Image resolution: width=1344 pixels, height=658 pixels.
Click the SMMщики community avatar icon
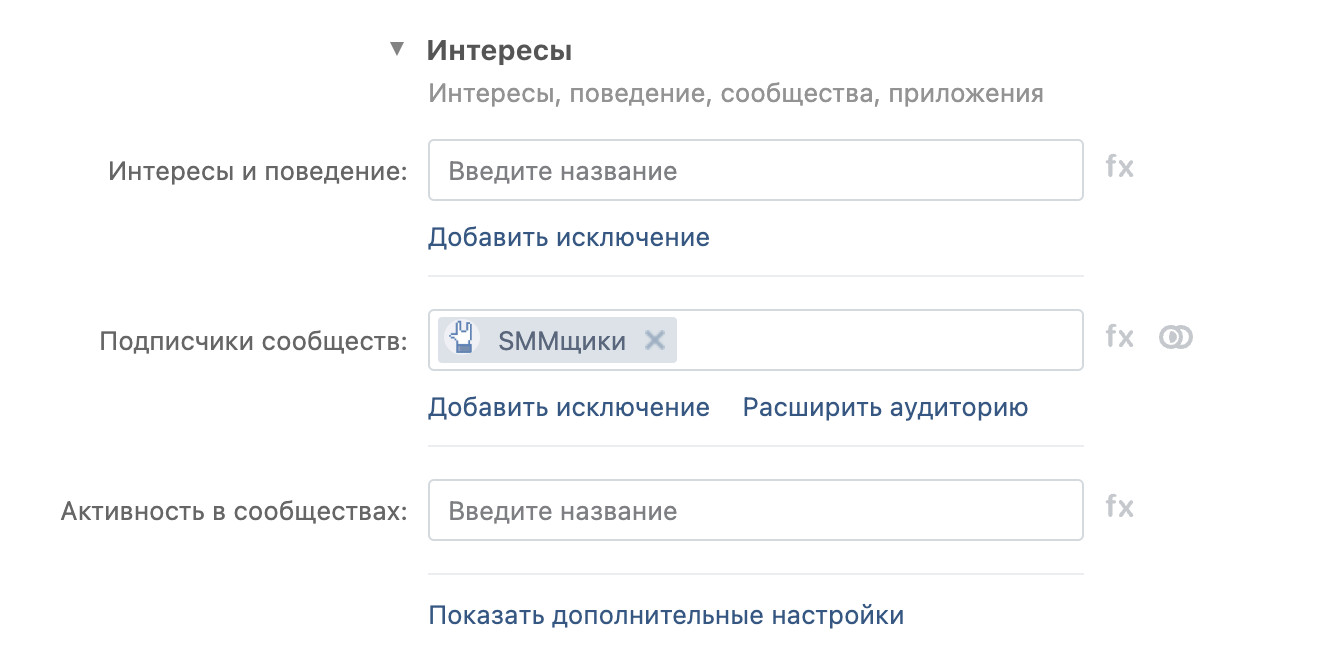(461, 340)
